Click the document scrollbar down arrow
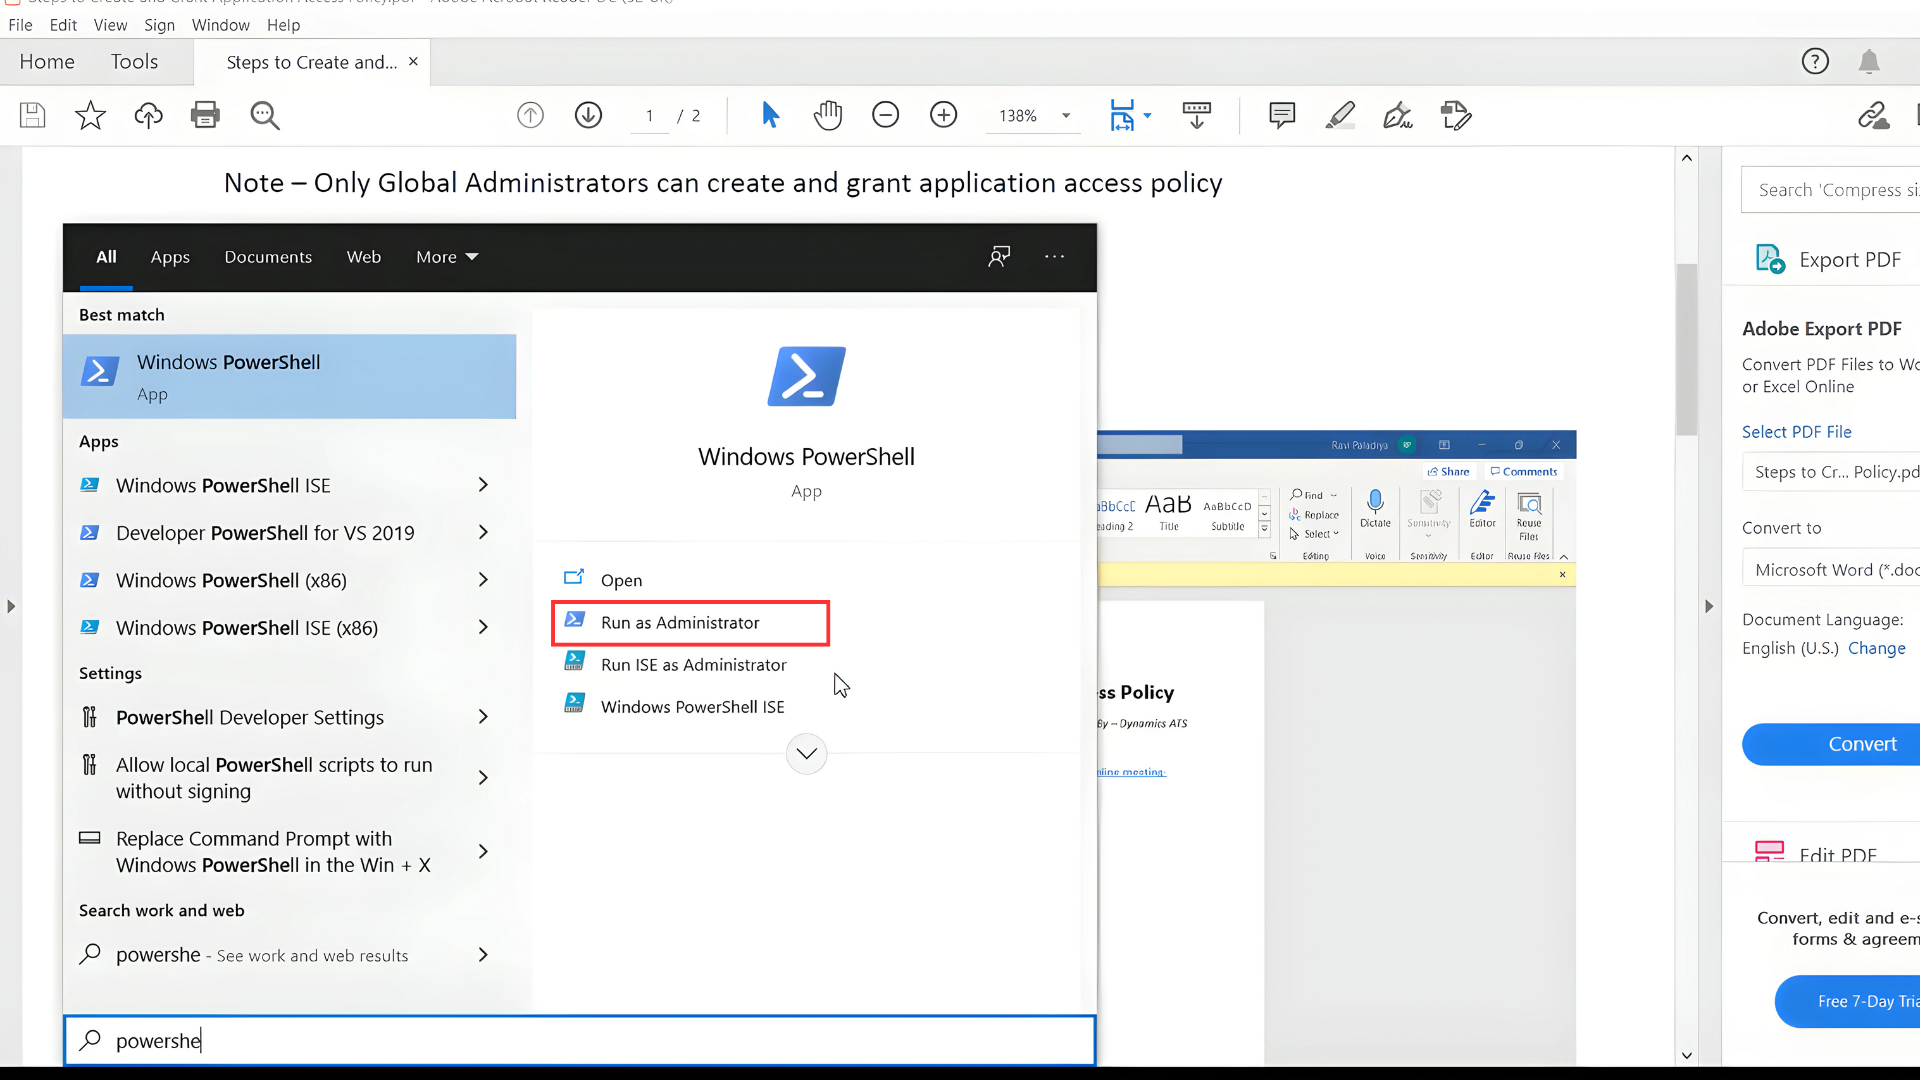The image size is (1920, 1080). 1687,1055
